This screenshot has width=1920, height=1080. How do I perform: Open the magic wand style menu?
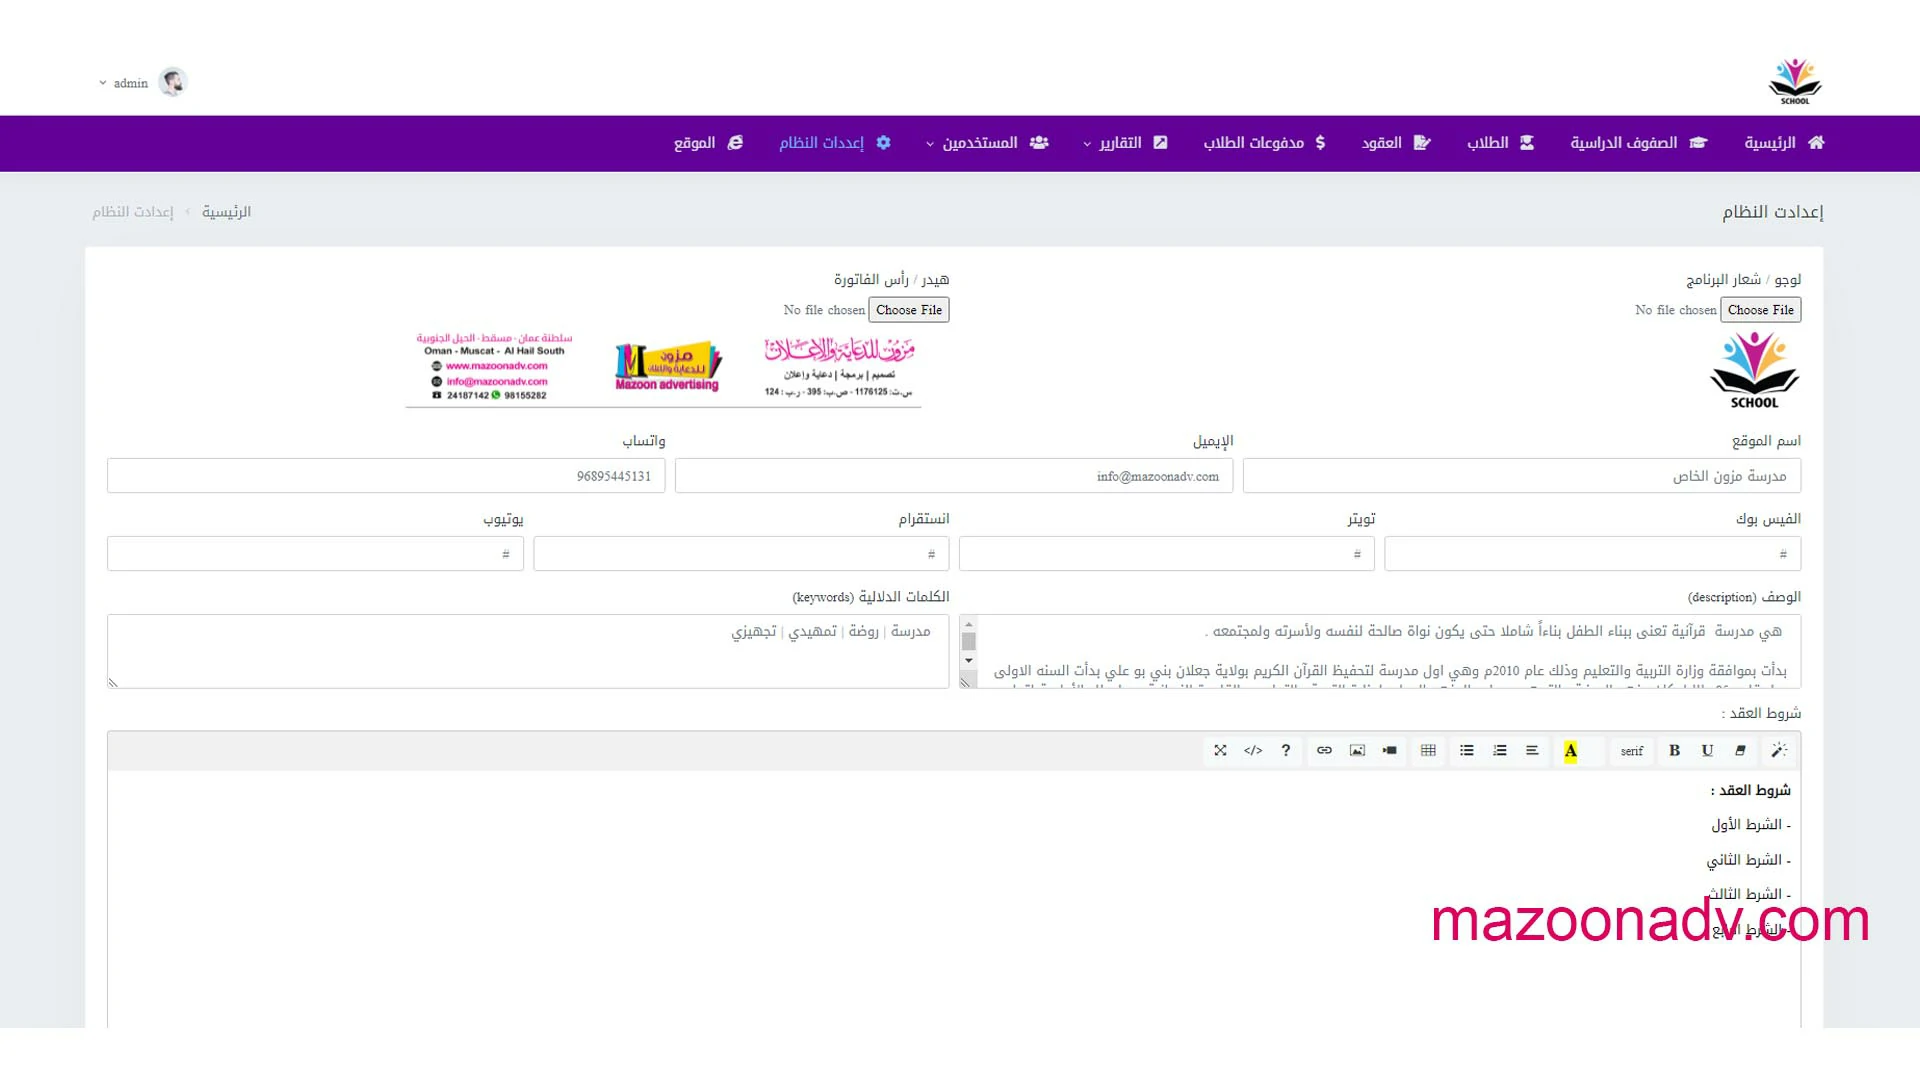(x=1778, y=750)
